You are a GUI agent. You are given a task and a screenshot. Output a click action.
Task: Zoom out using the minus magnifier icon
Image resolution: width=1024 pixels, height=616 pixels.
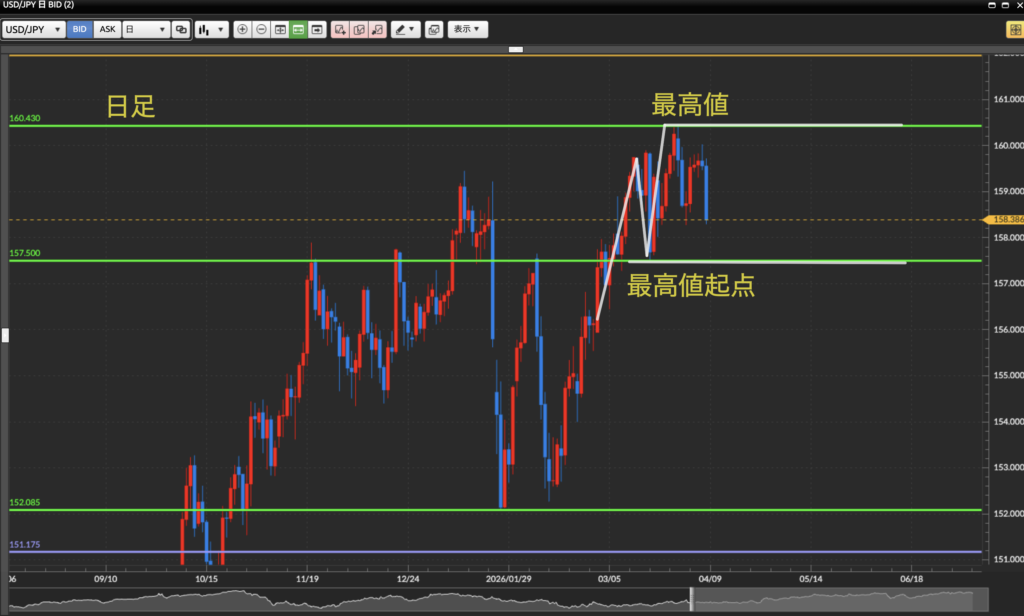pos(261,30)
